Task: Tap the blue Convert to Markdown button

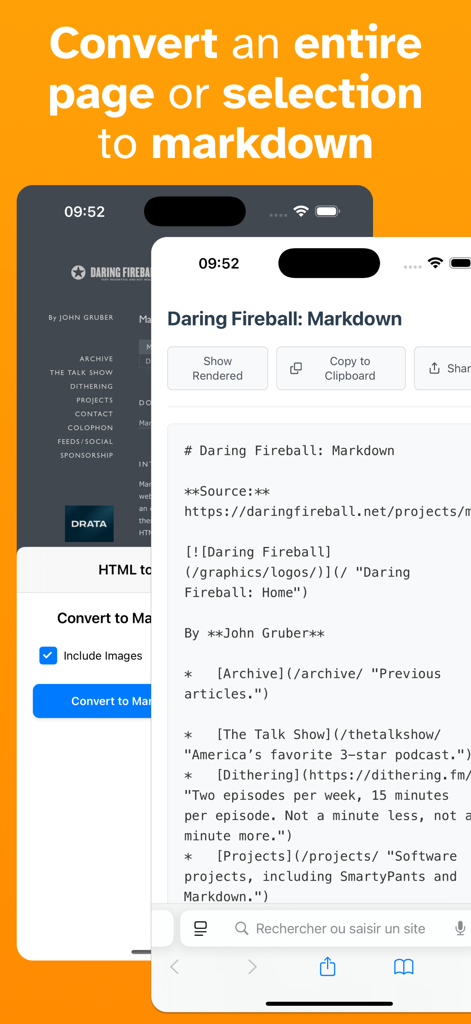Action: [x=92, y=701]
